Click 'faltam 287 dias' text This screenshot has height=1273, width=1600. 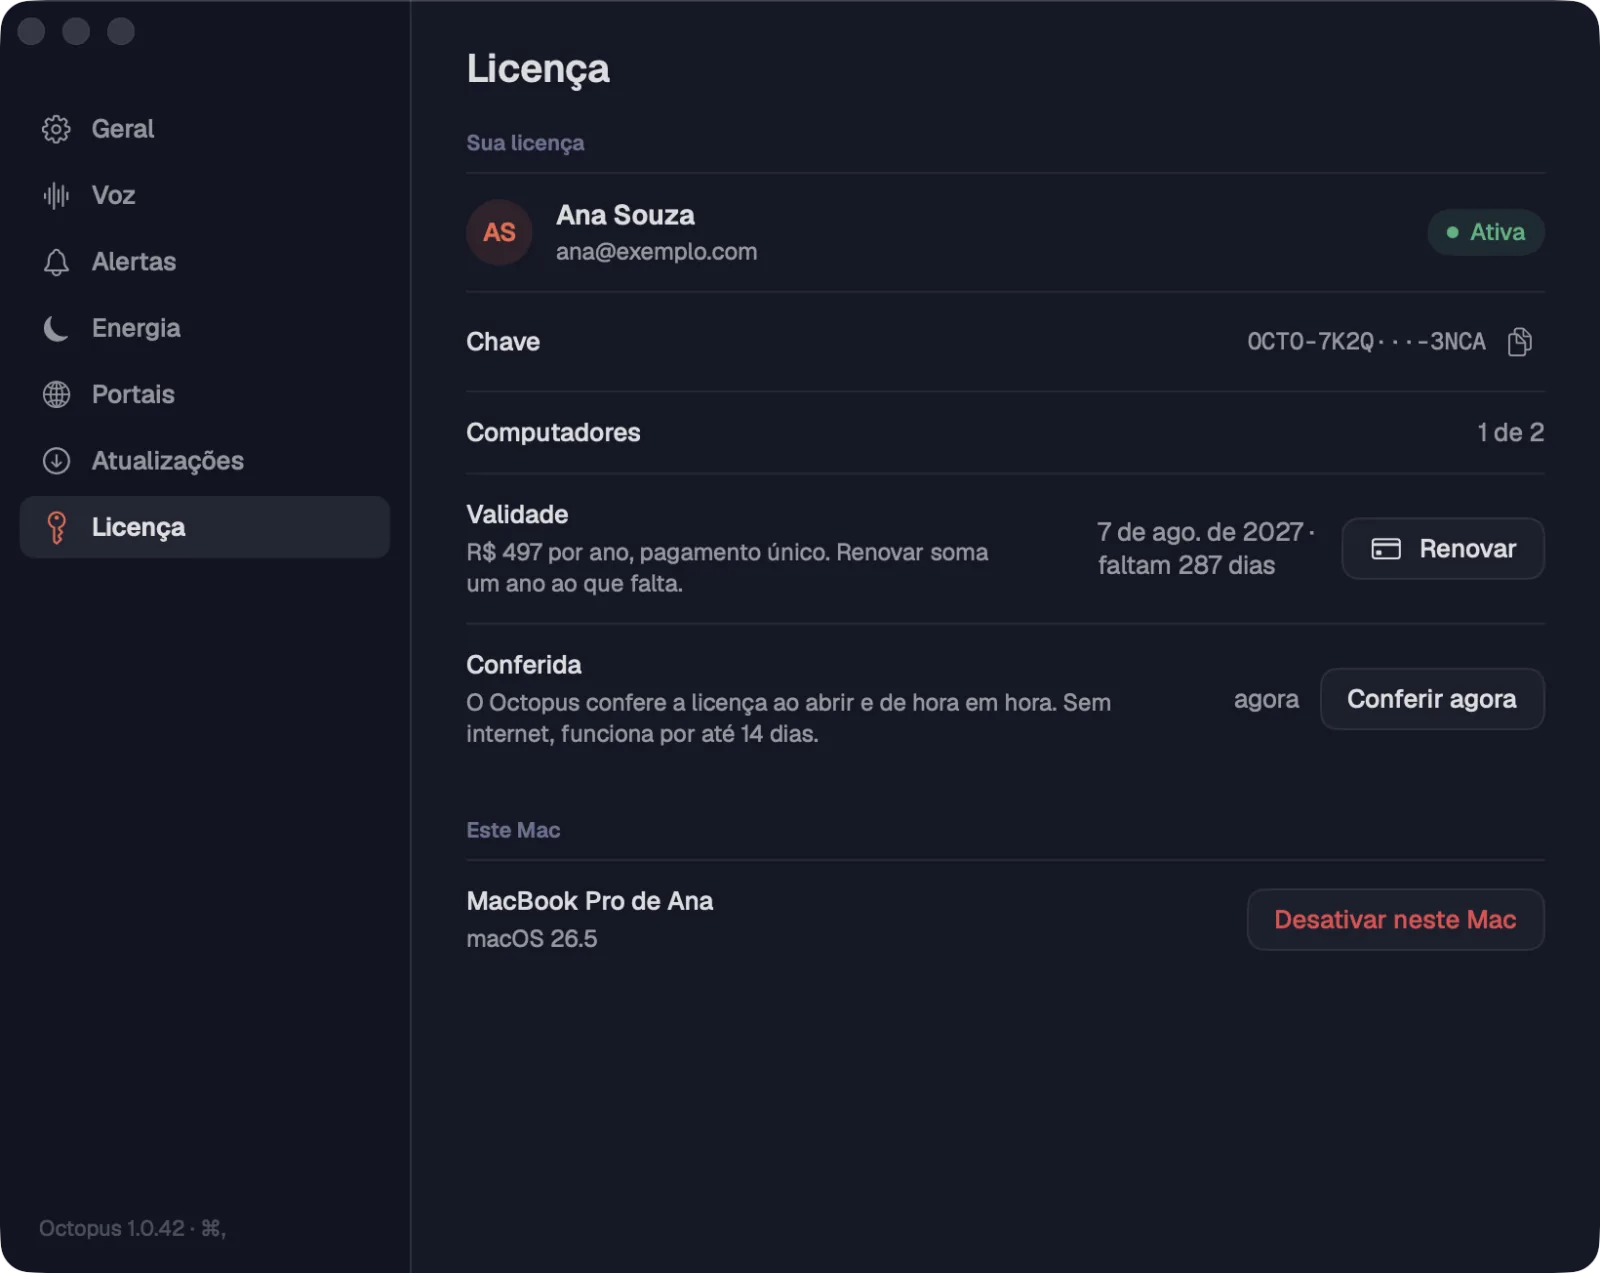[x=1186, y=566]
